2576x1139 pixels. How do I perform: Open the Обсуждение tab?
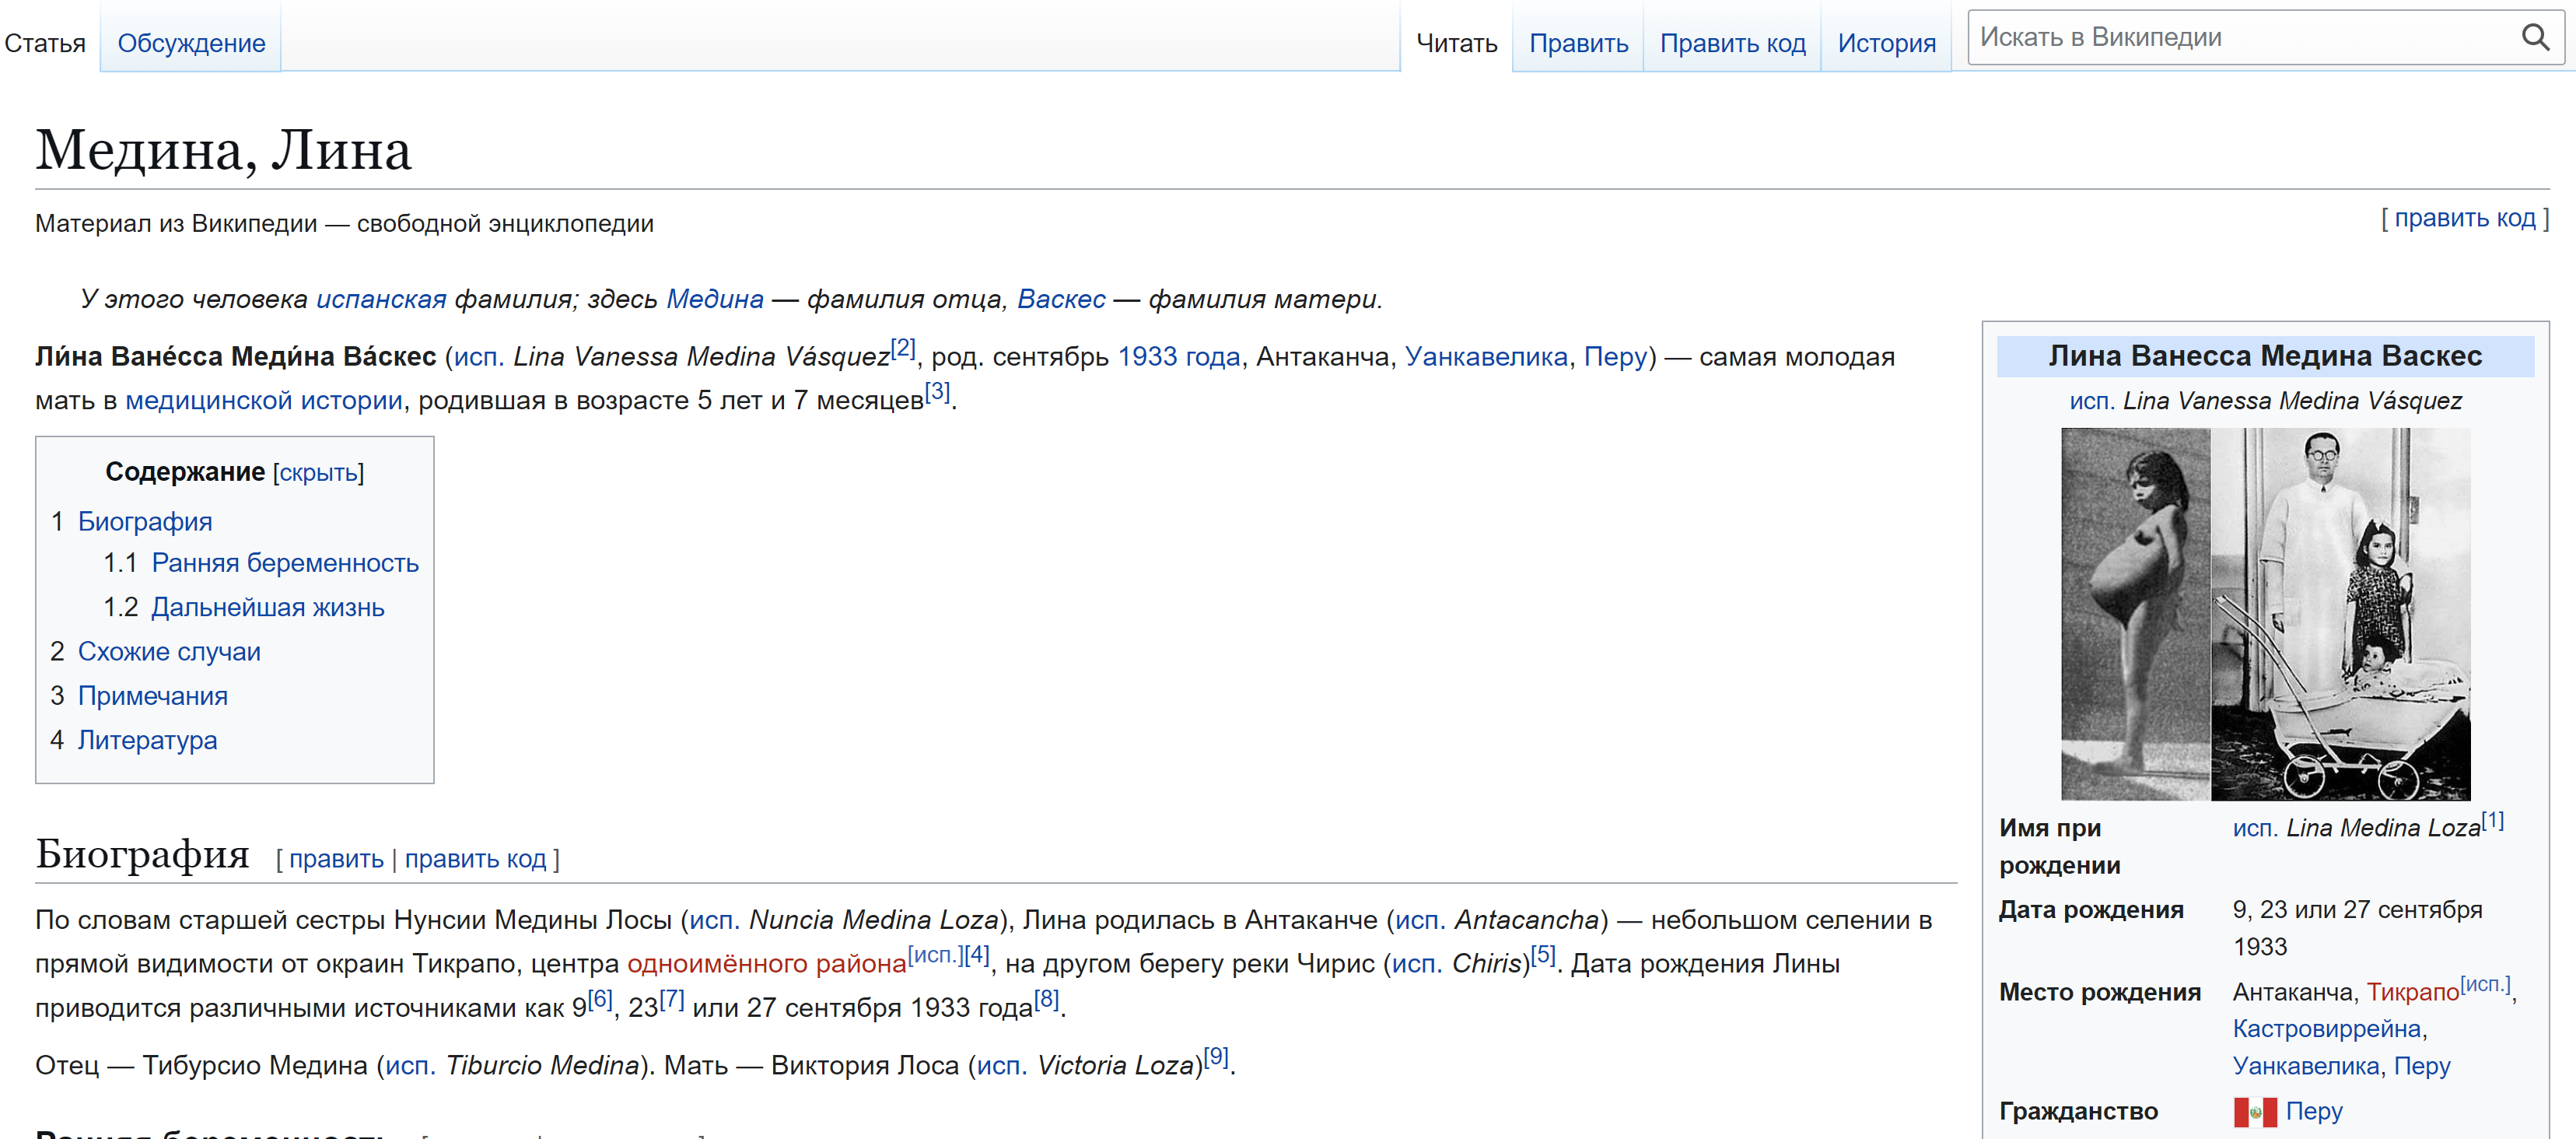191,43
